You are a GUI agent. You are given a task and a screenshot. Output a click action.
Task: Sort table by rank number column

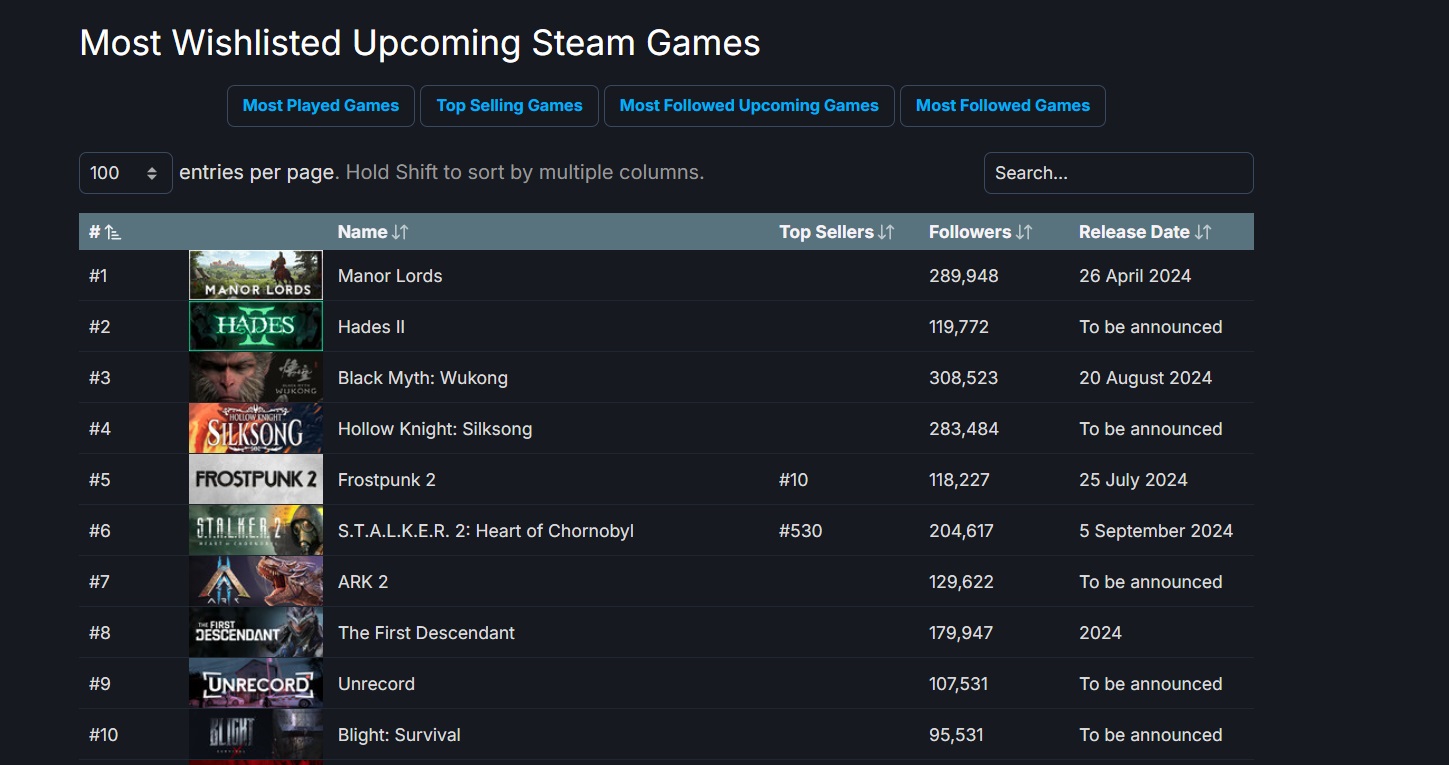click(105, 232)
